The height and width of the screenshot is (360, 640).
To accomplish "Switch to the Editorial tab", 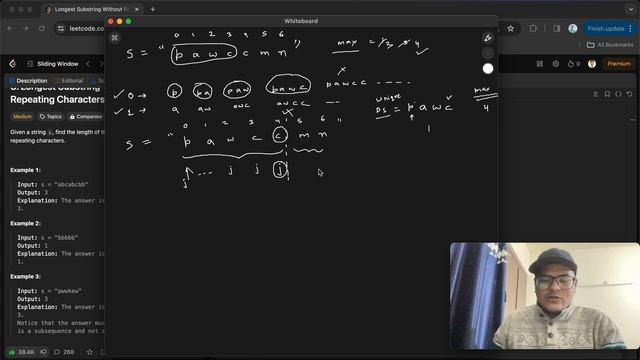I will [x=69, y=81].
